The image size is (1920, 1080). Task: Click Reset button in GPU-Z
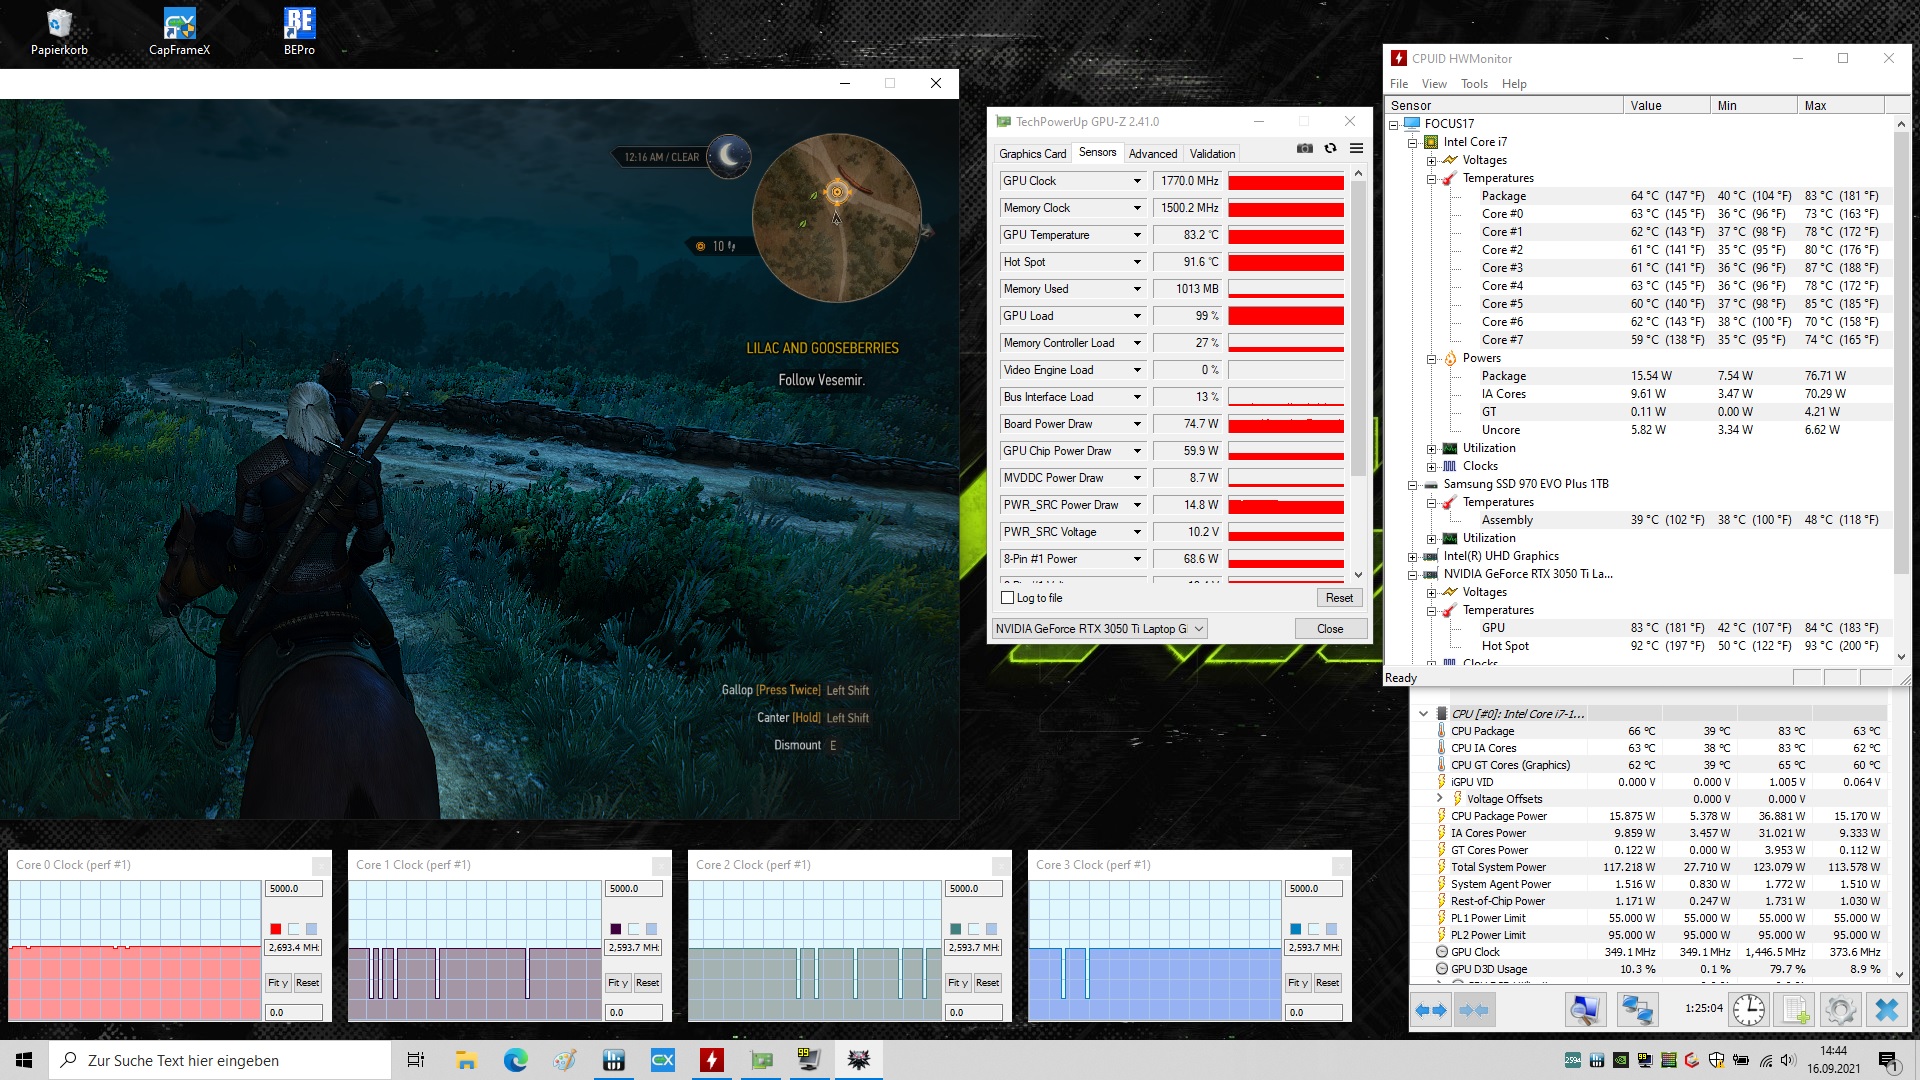1339,598
